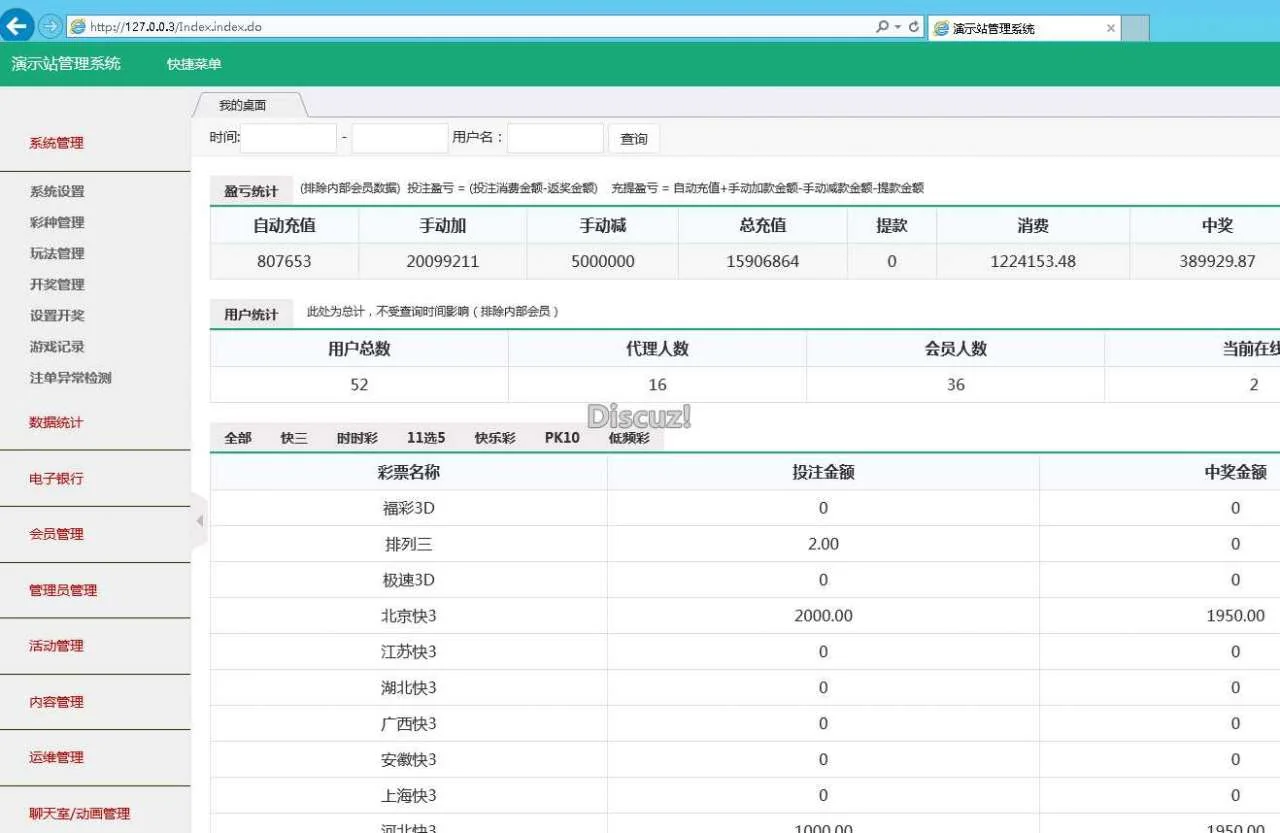1280x833 pixels.
Task: Open a new blank browser tab
Action: click(x=1135, y=28)
